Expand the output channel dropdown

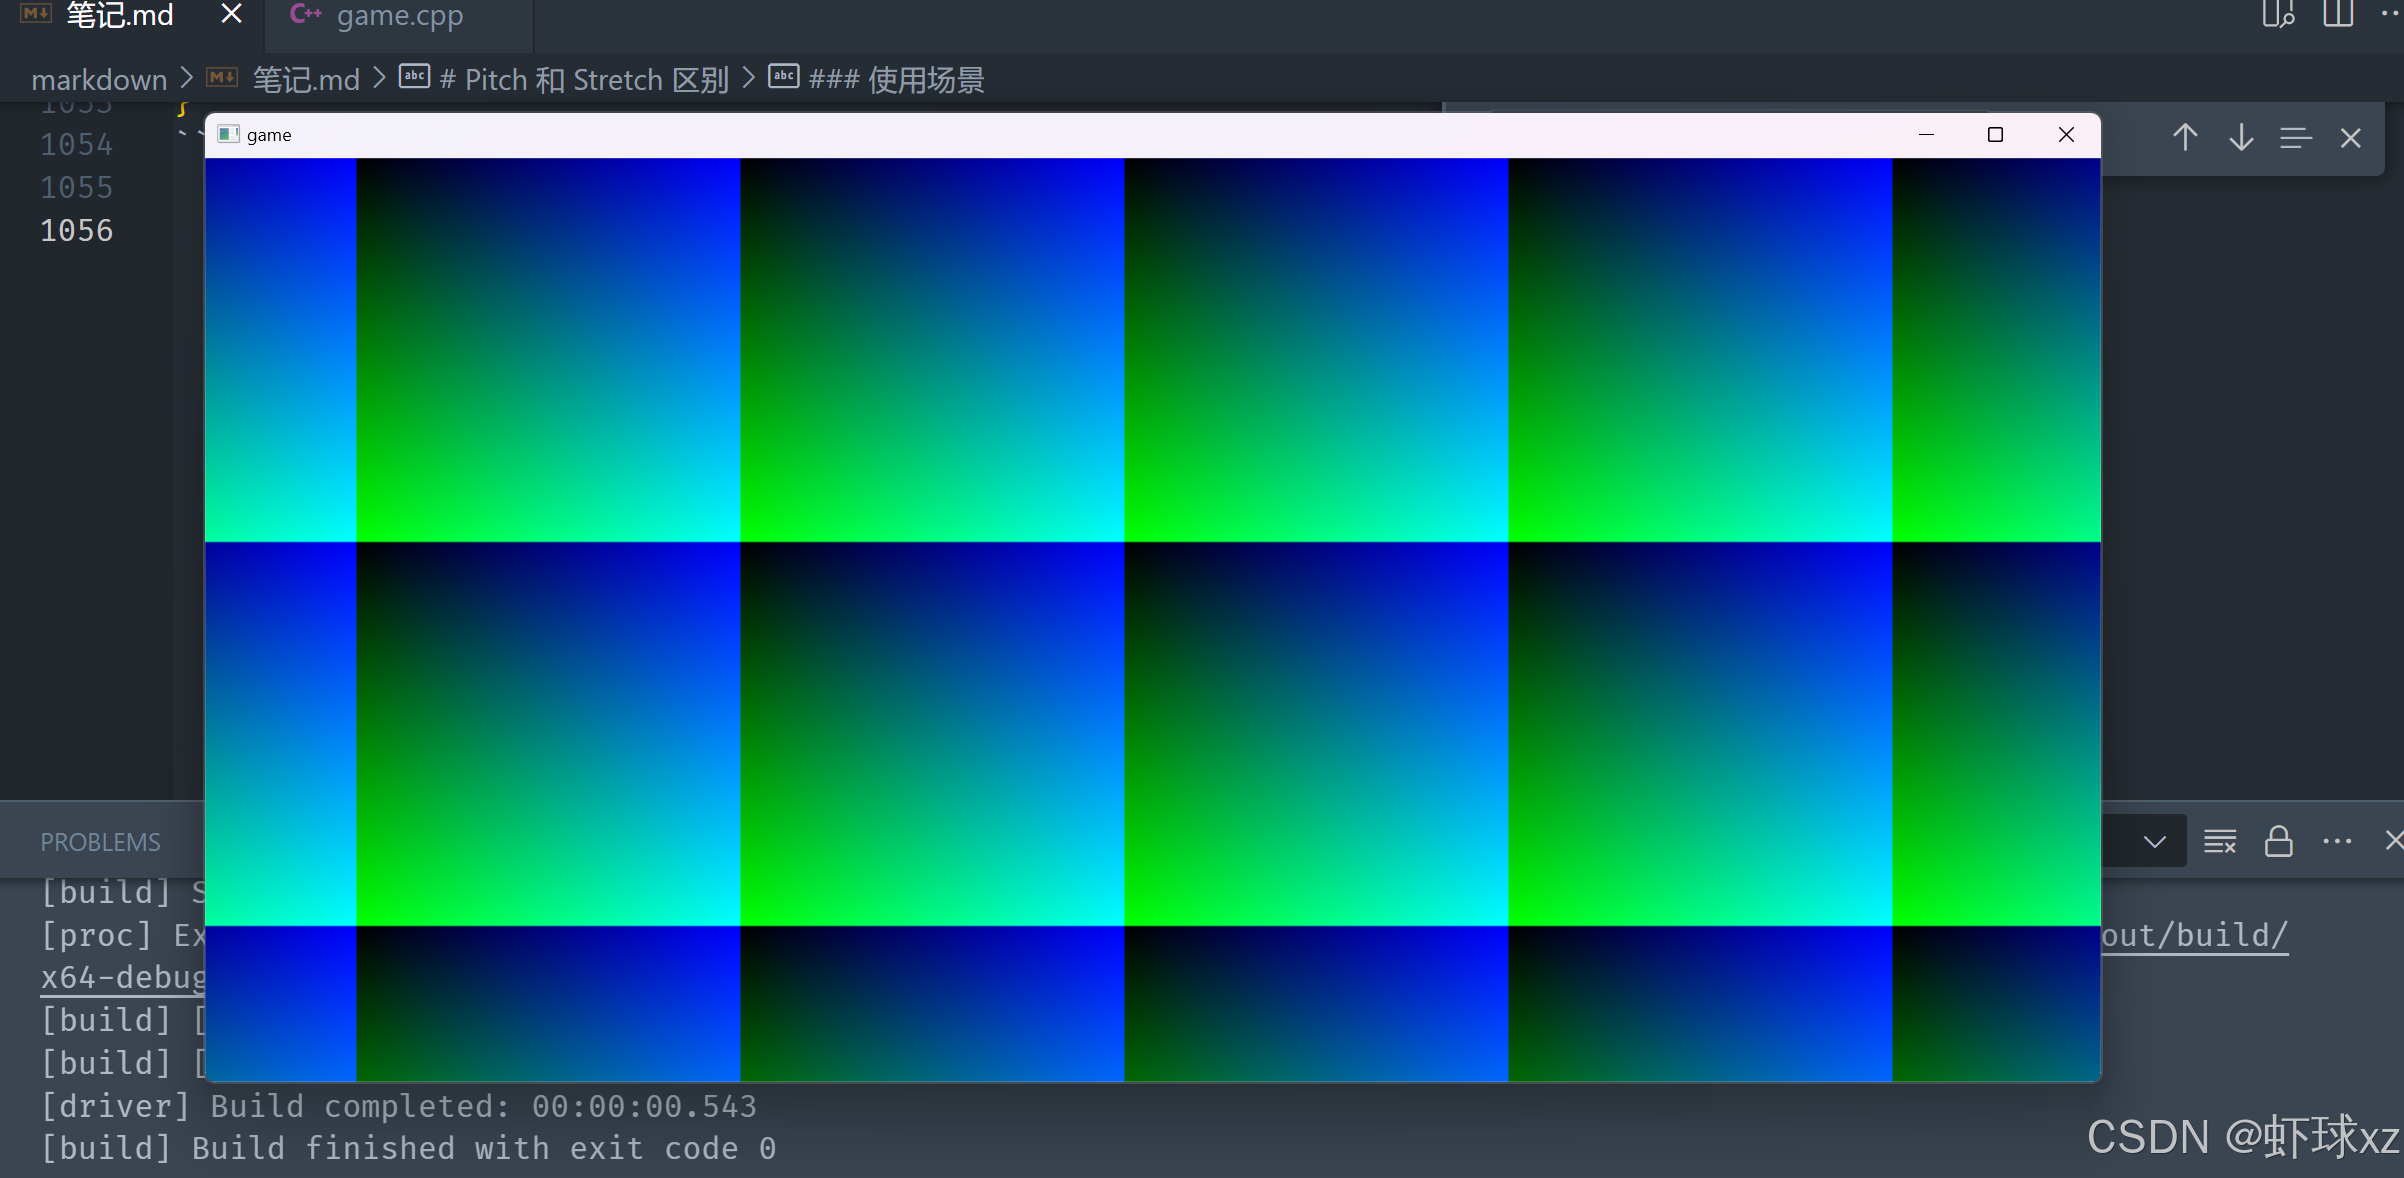[x=2155, y=842]
